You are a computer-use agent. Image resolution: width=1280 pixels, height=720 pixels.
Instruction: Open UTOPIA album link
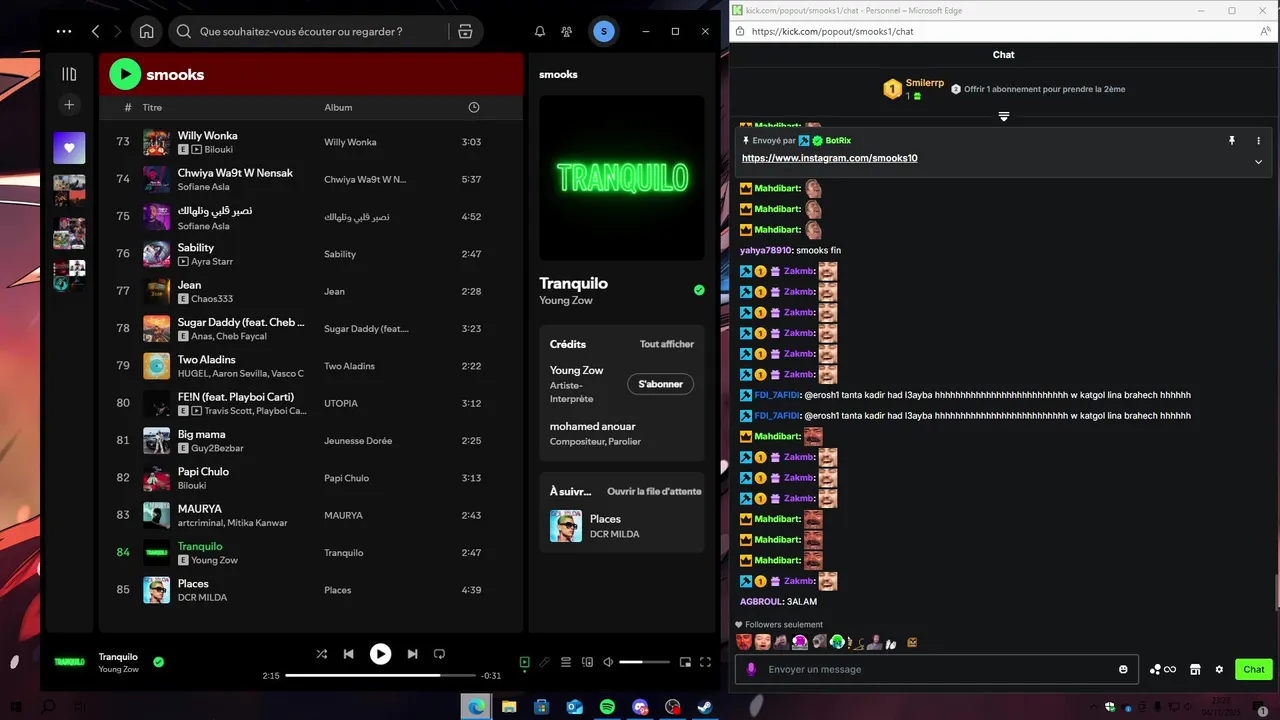[340, 403]
